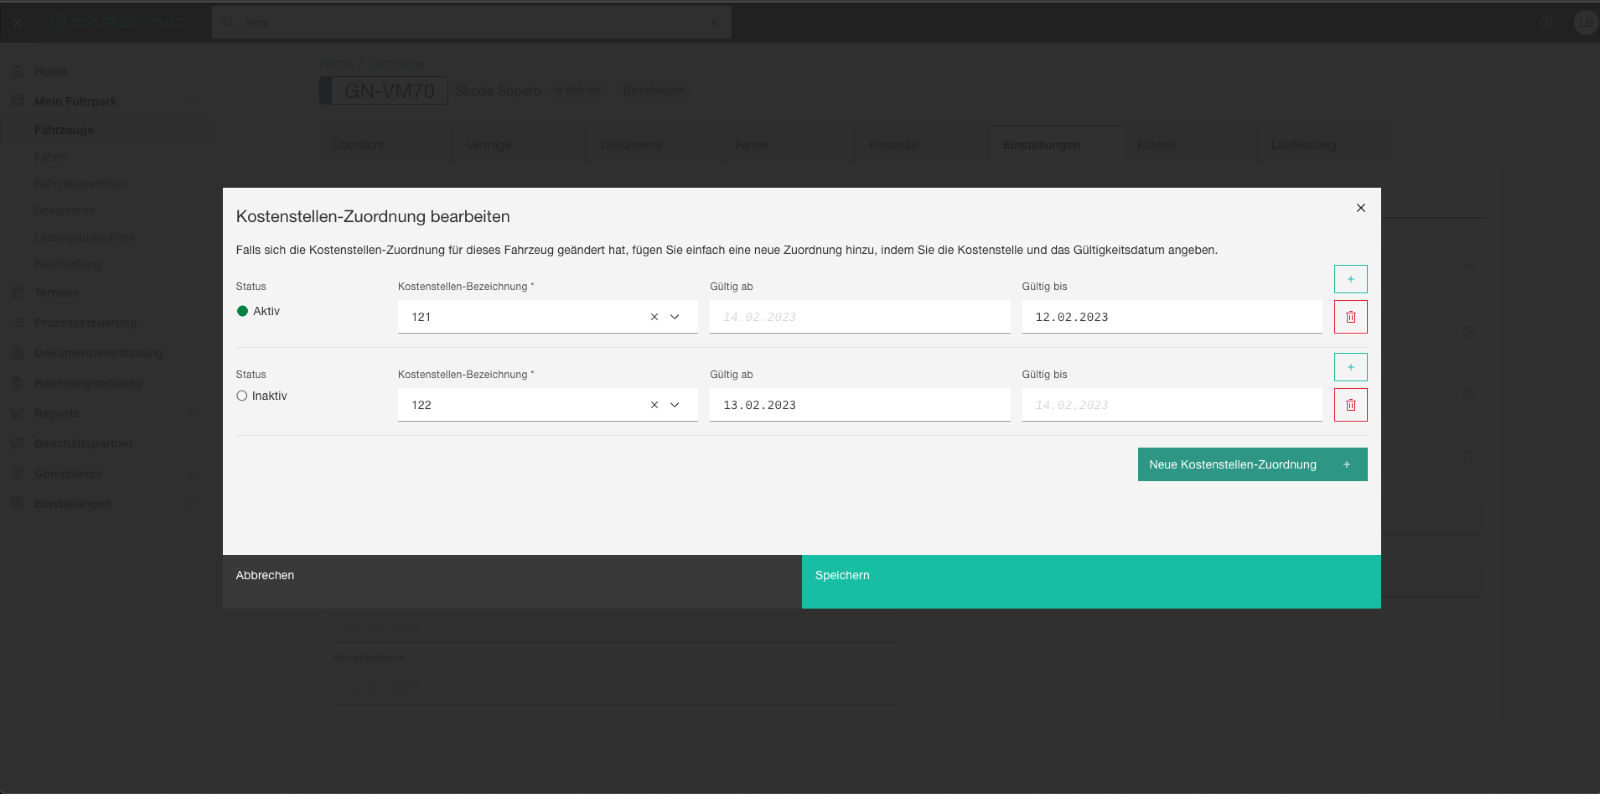Delete the Kostenstelle 121 assignment with trash icon
Viewport: 1600px width, 794px height.
tap(1350, 317)
